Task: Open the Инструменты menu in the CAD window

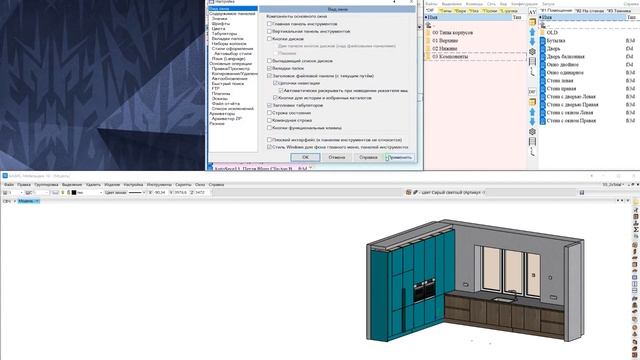Action: 159,185
